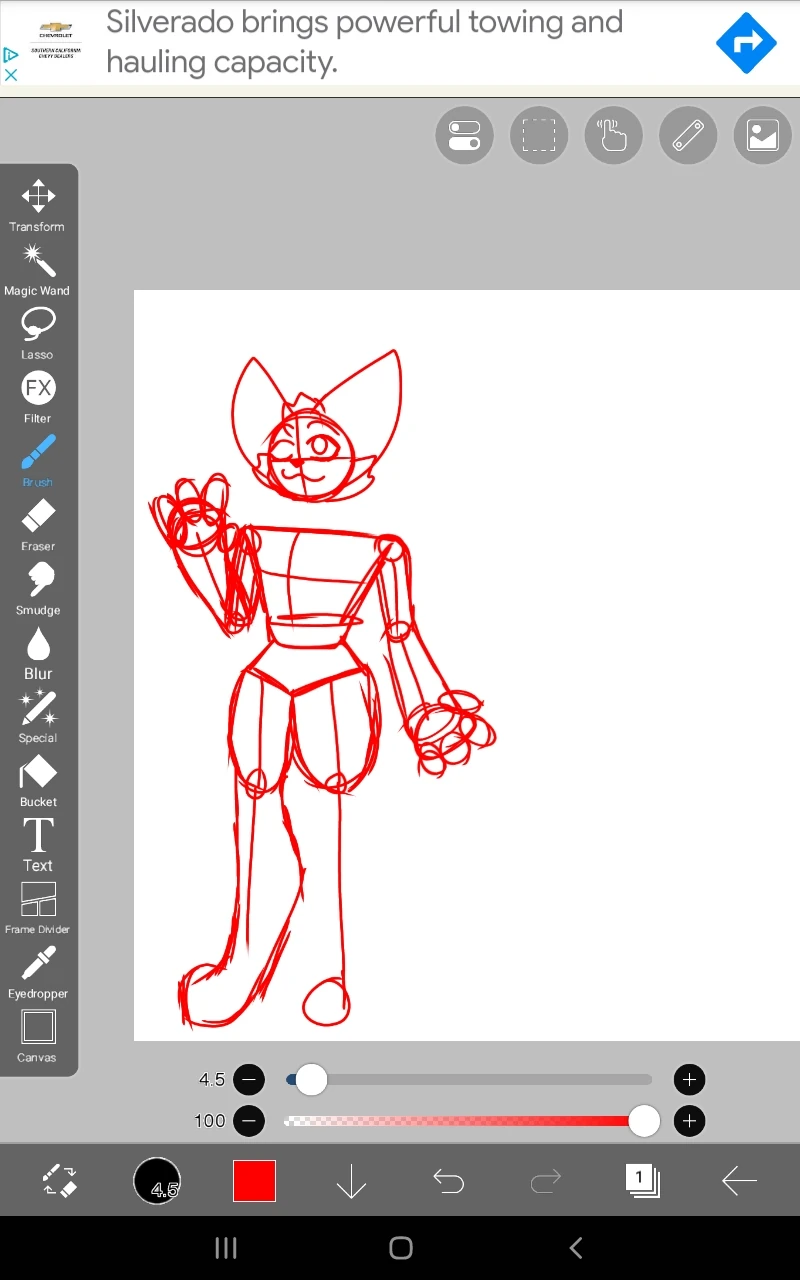
Task: Pick the Eyedropper tool
Action: coord(38,965)
